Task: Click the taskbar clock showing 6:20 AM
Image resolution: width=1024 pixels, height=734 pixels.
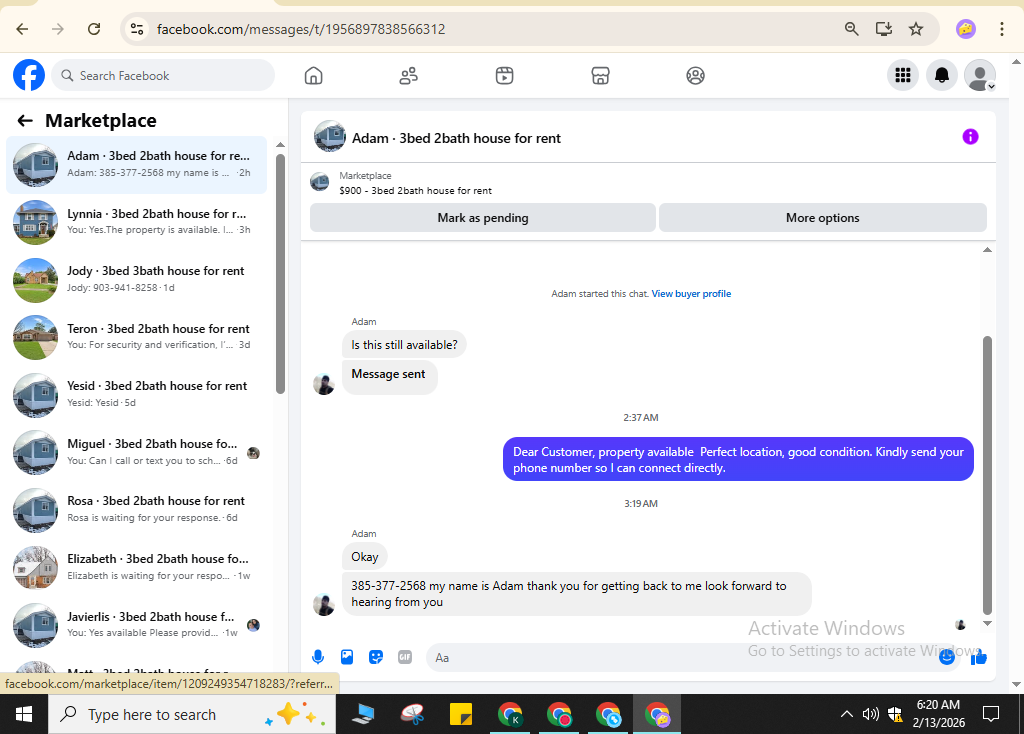Action: click(x=938, y=714)
